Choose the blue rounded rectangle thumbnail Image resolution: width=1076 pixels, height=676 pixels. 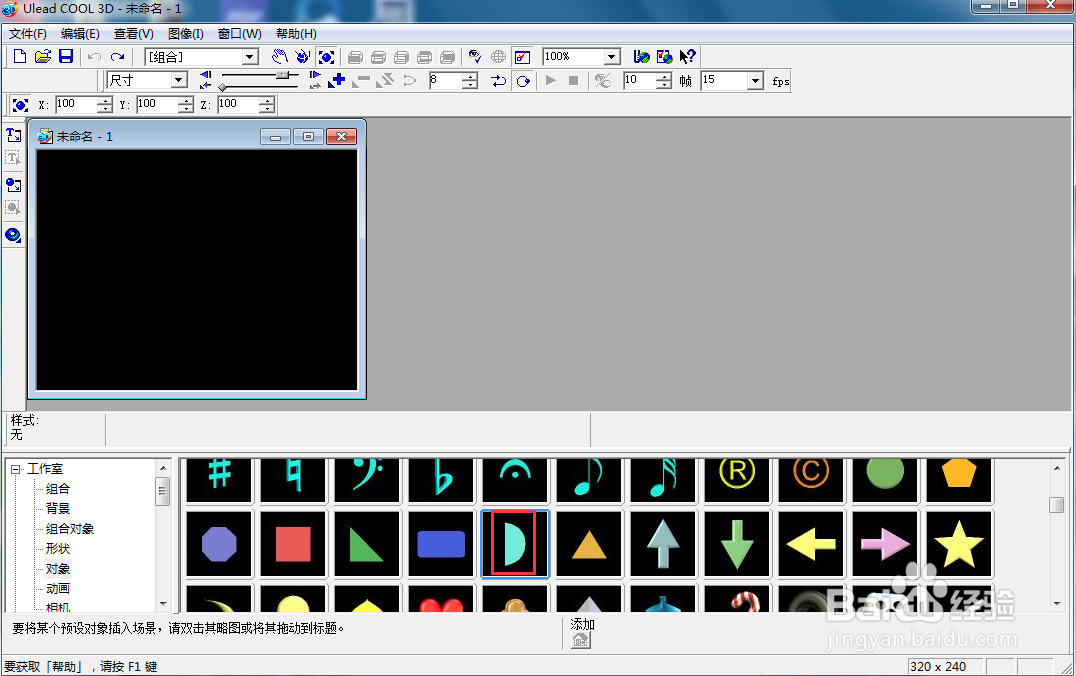pyautogui.click(x=441, y=544)
